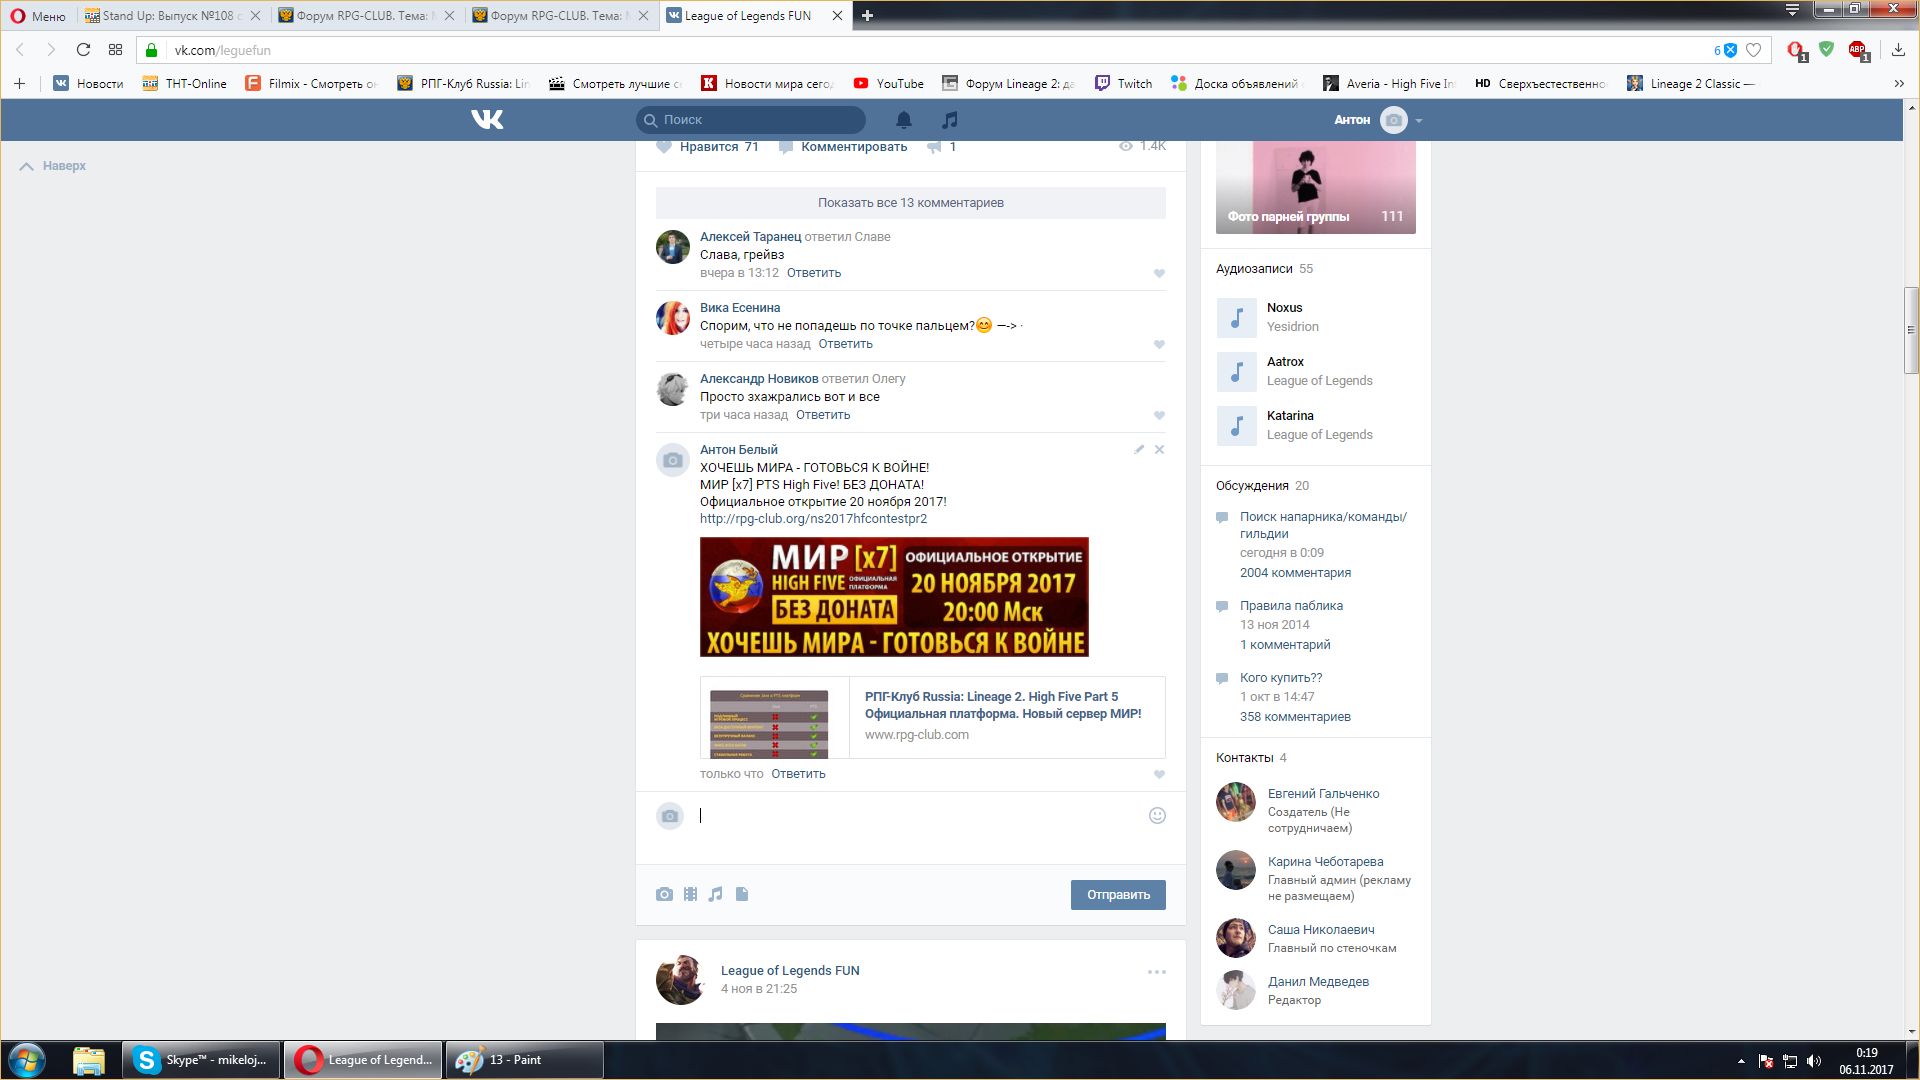Expand all 13 comments

point(910,203)
